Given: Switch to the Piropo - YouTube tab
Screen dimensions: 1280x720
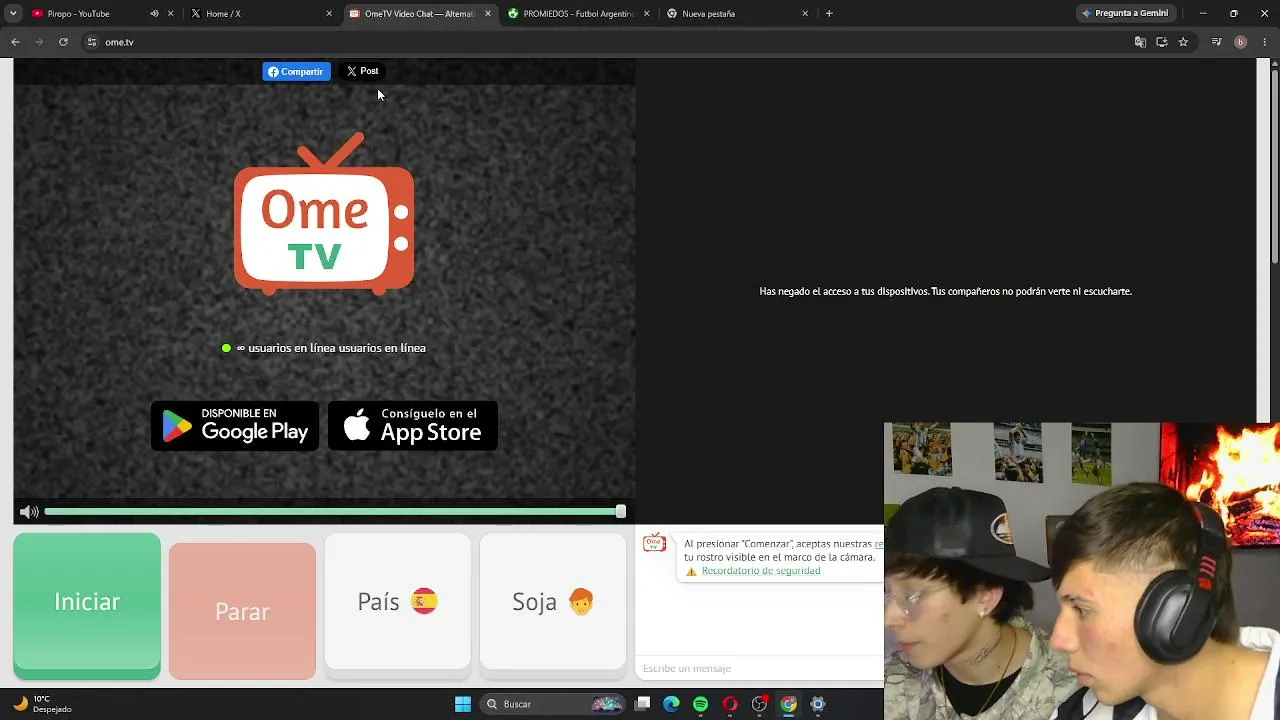Looking at the screenshot, I should (88, 14).
